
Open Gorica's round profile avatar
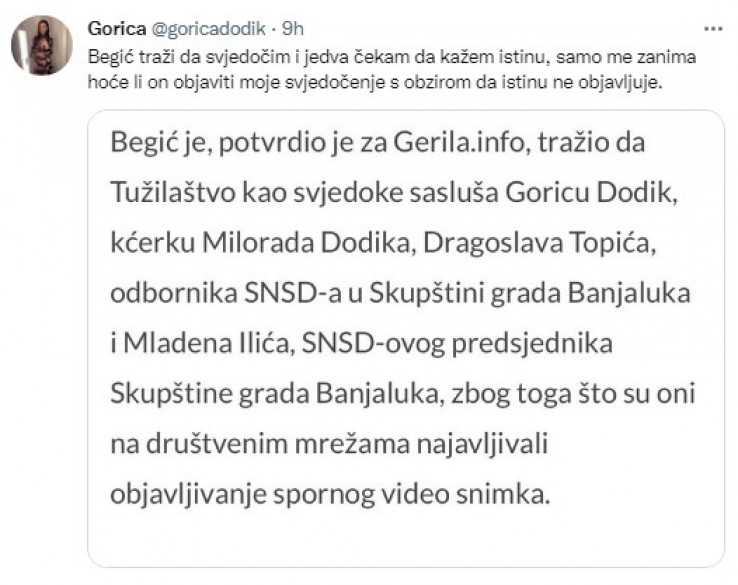click(x=42, y=45)
